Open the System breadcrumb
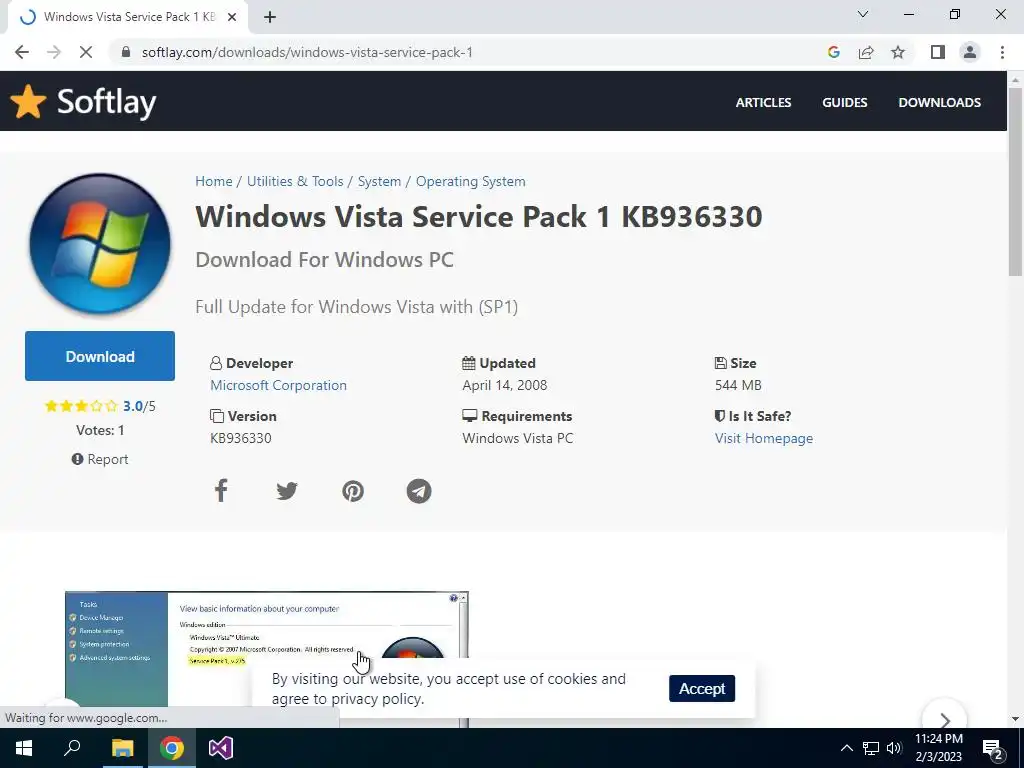This screenshot has width=1024, height=768. point(379,182)
